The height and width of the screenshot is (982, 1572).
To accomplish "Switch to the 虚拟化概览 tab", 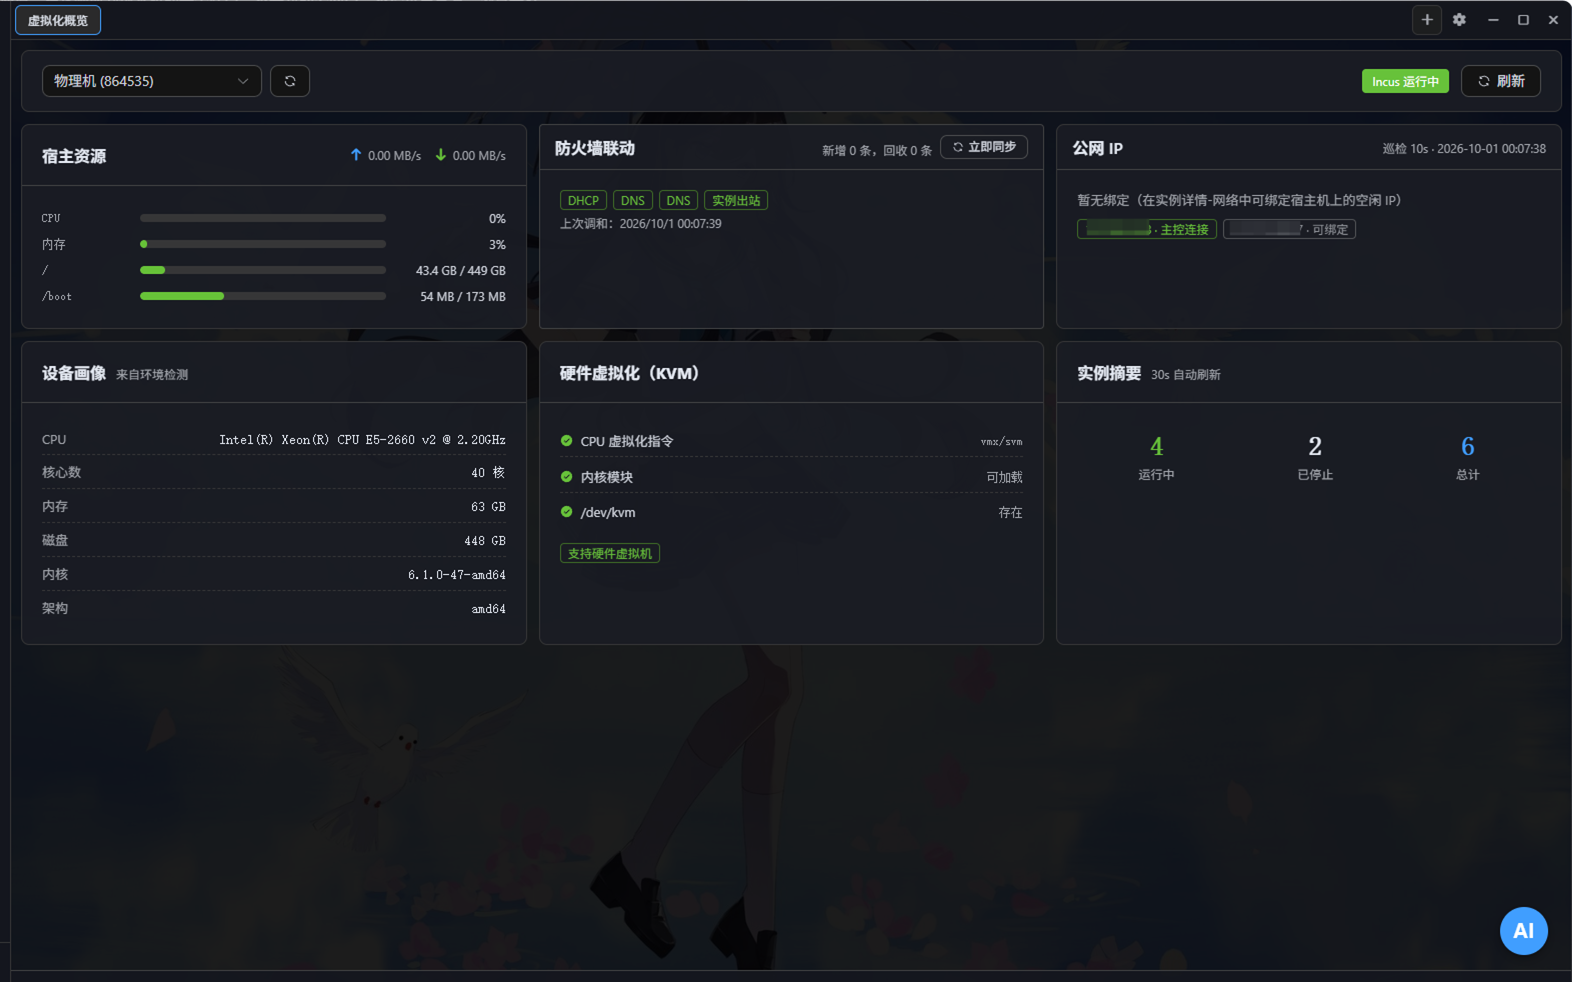I will point(58,21).
